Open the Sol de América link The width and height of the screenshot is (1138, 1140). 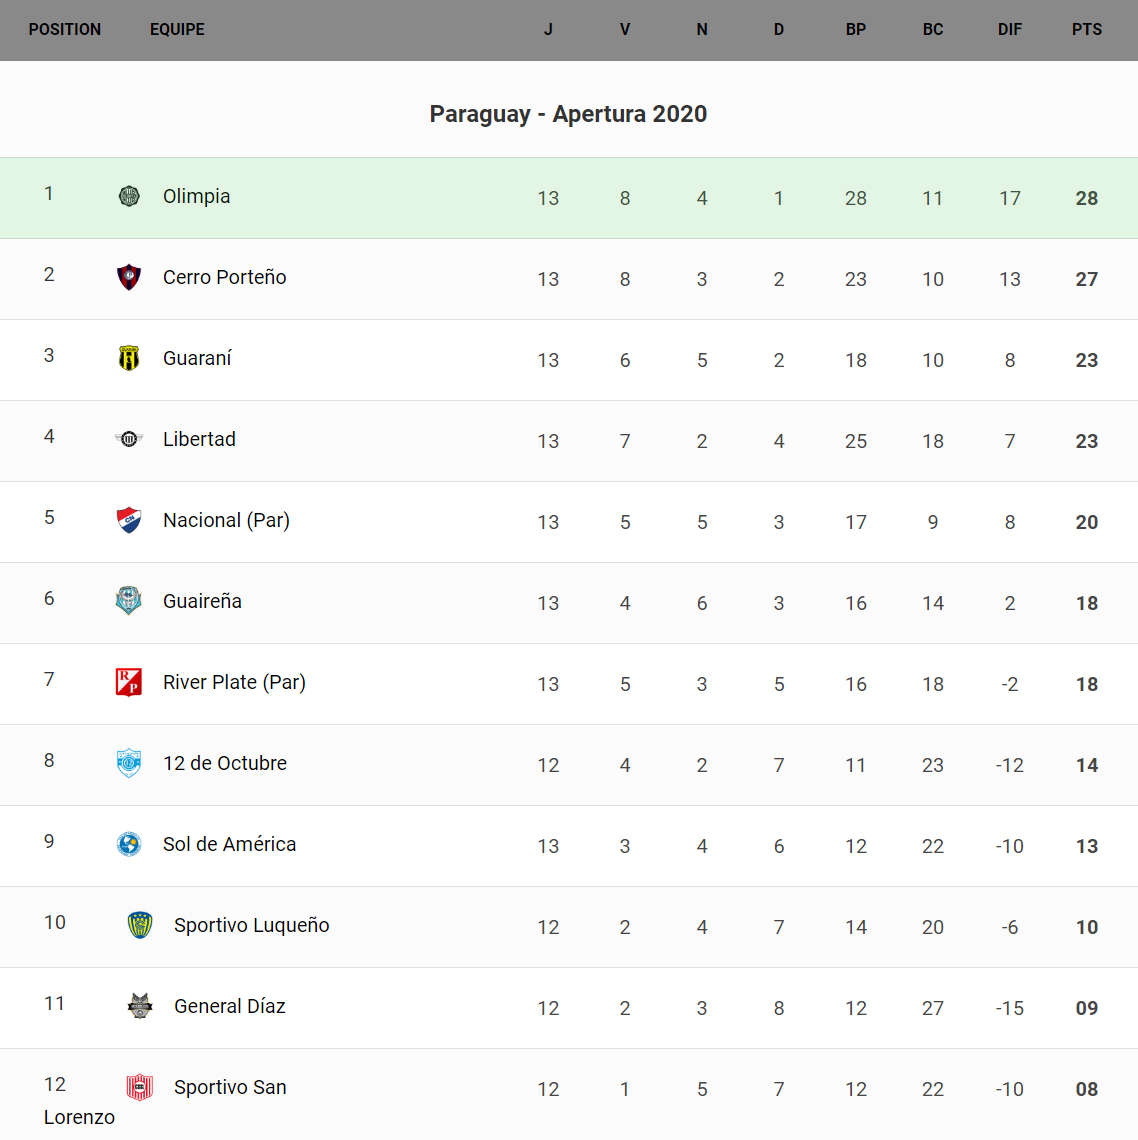coord(230,844)
